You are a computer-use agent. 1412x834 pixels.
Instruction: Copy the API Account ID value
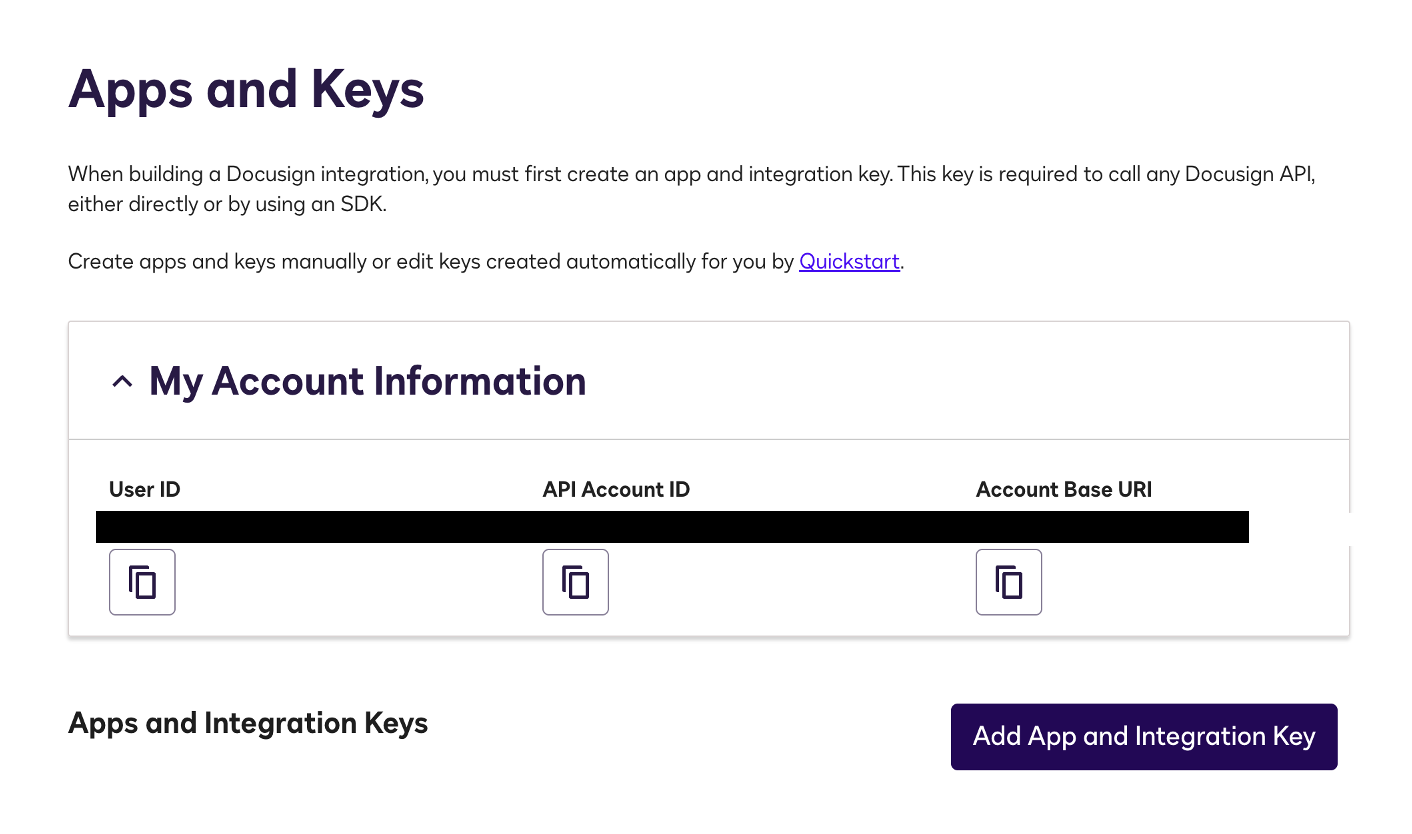tap(575, 582)
